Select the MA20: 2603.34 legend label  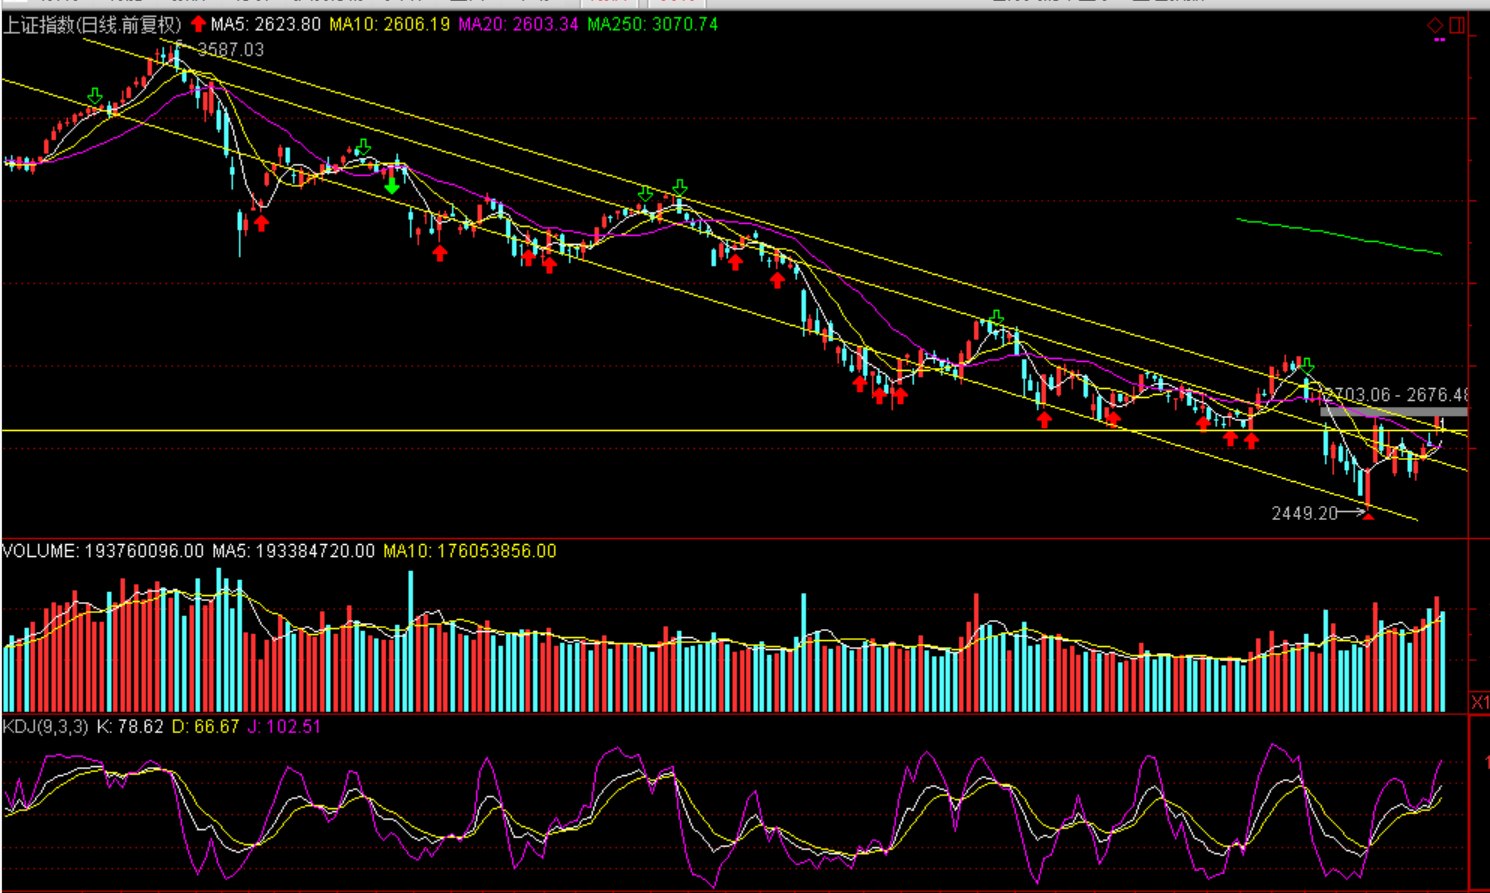tap(518, 25)
